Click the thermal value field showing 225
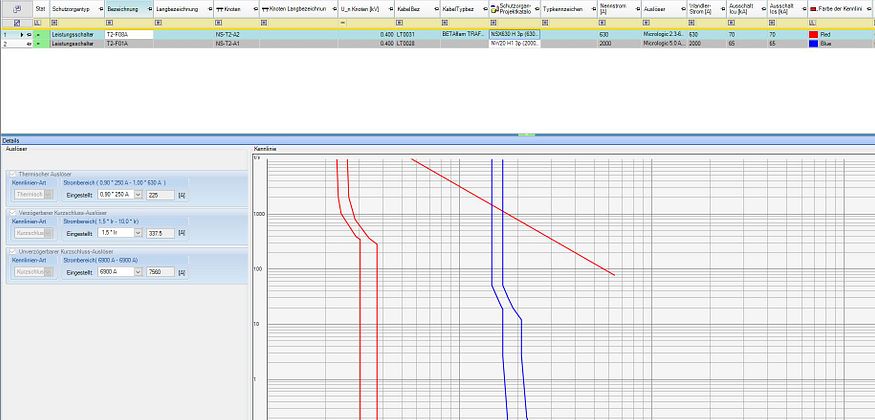 pyautogui.click(x=160, y=195)
